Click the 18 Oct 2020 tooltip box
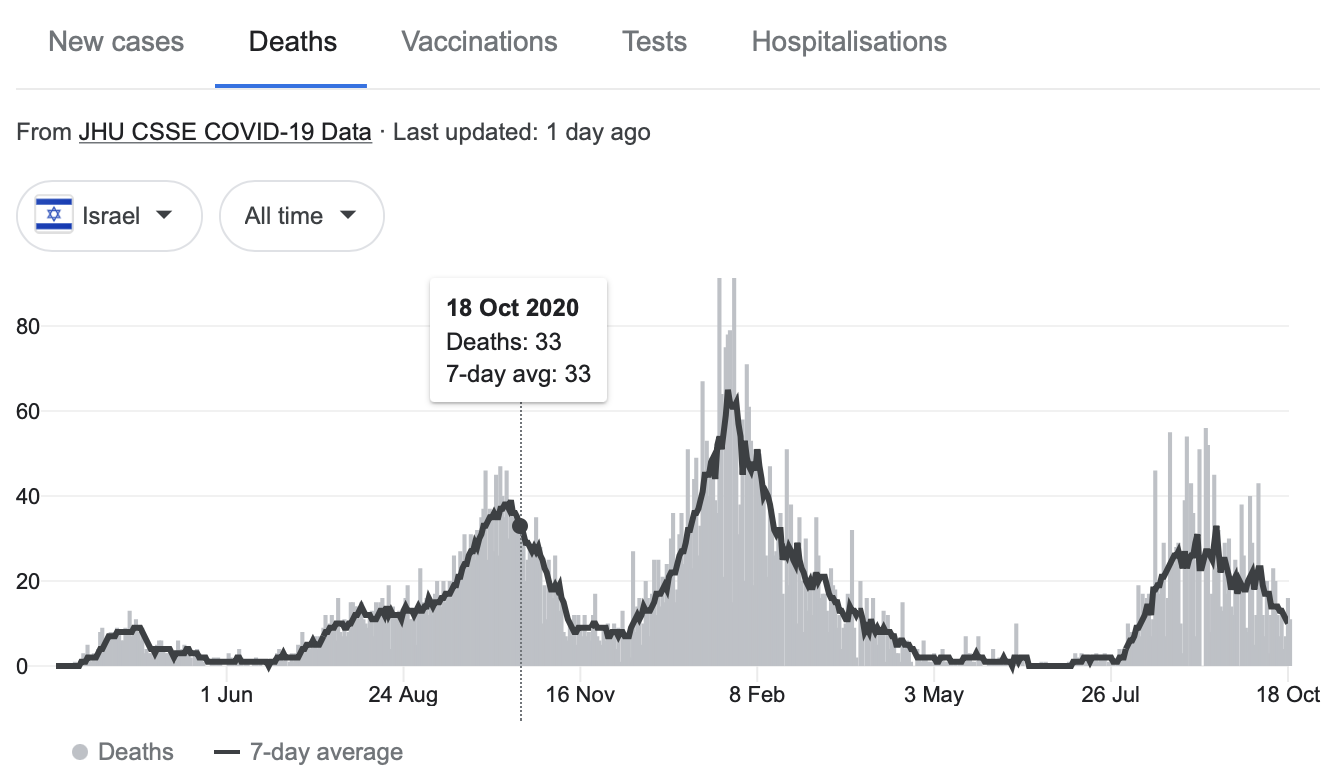The width and height of the screenshot is (1328, 776). click(518, 341)
